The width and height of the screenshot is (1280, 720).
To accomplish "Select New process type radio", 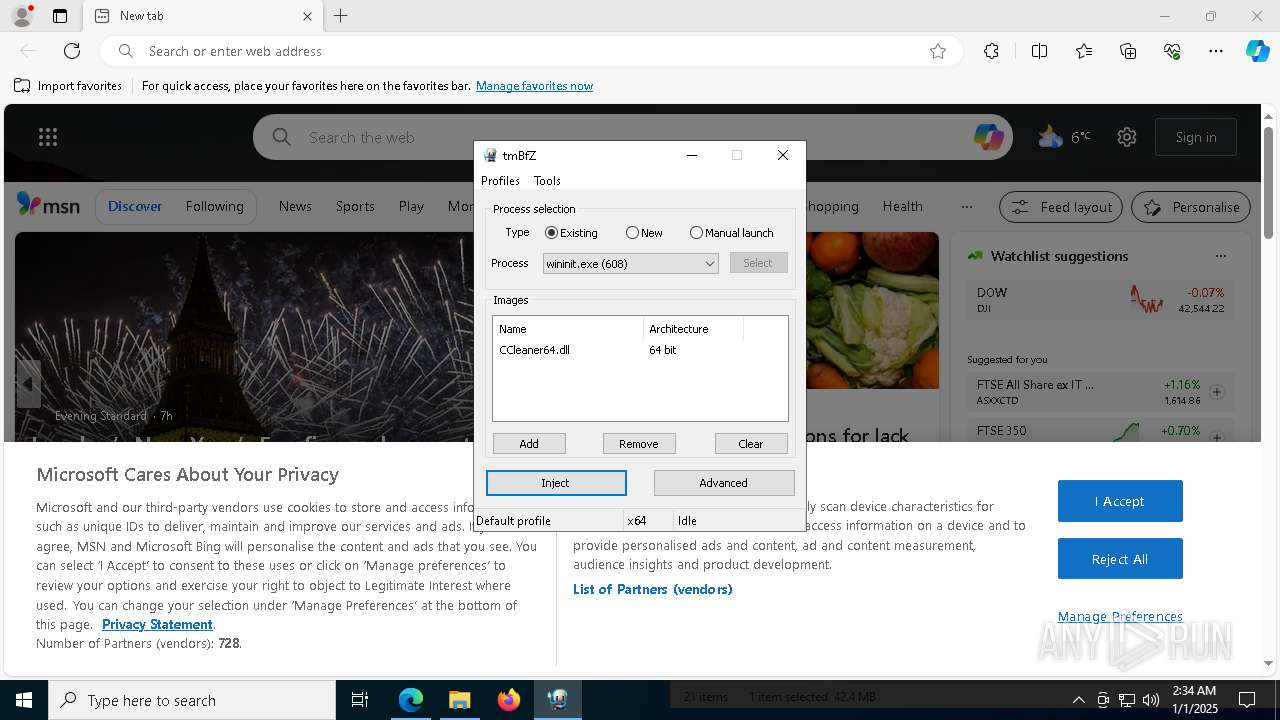I will (644, 233).
